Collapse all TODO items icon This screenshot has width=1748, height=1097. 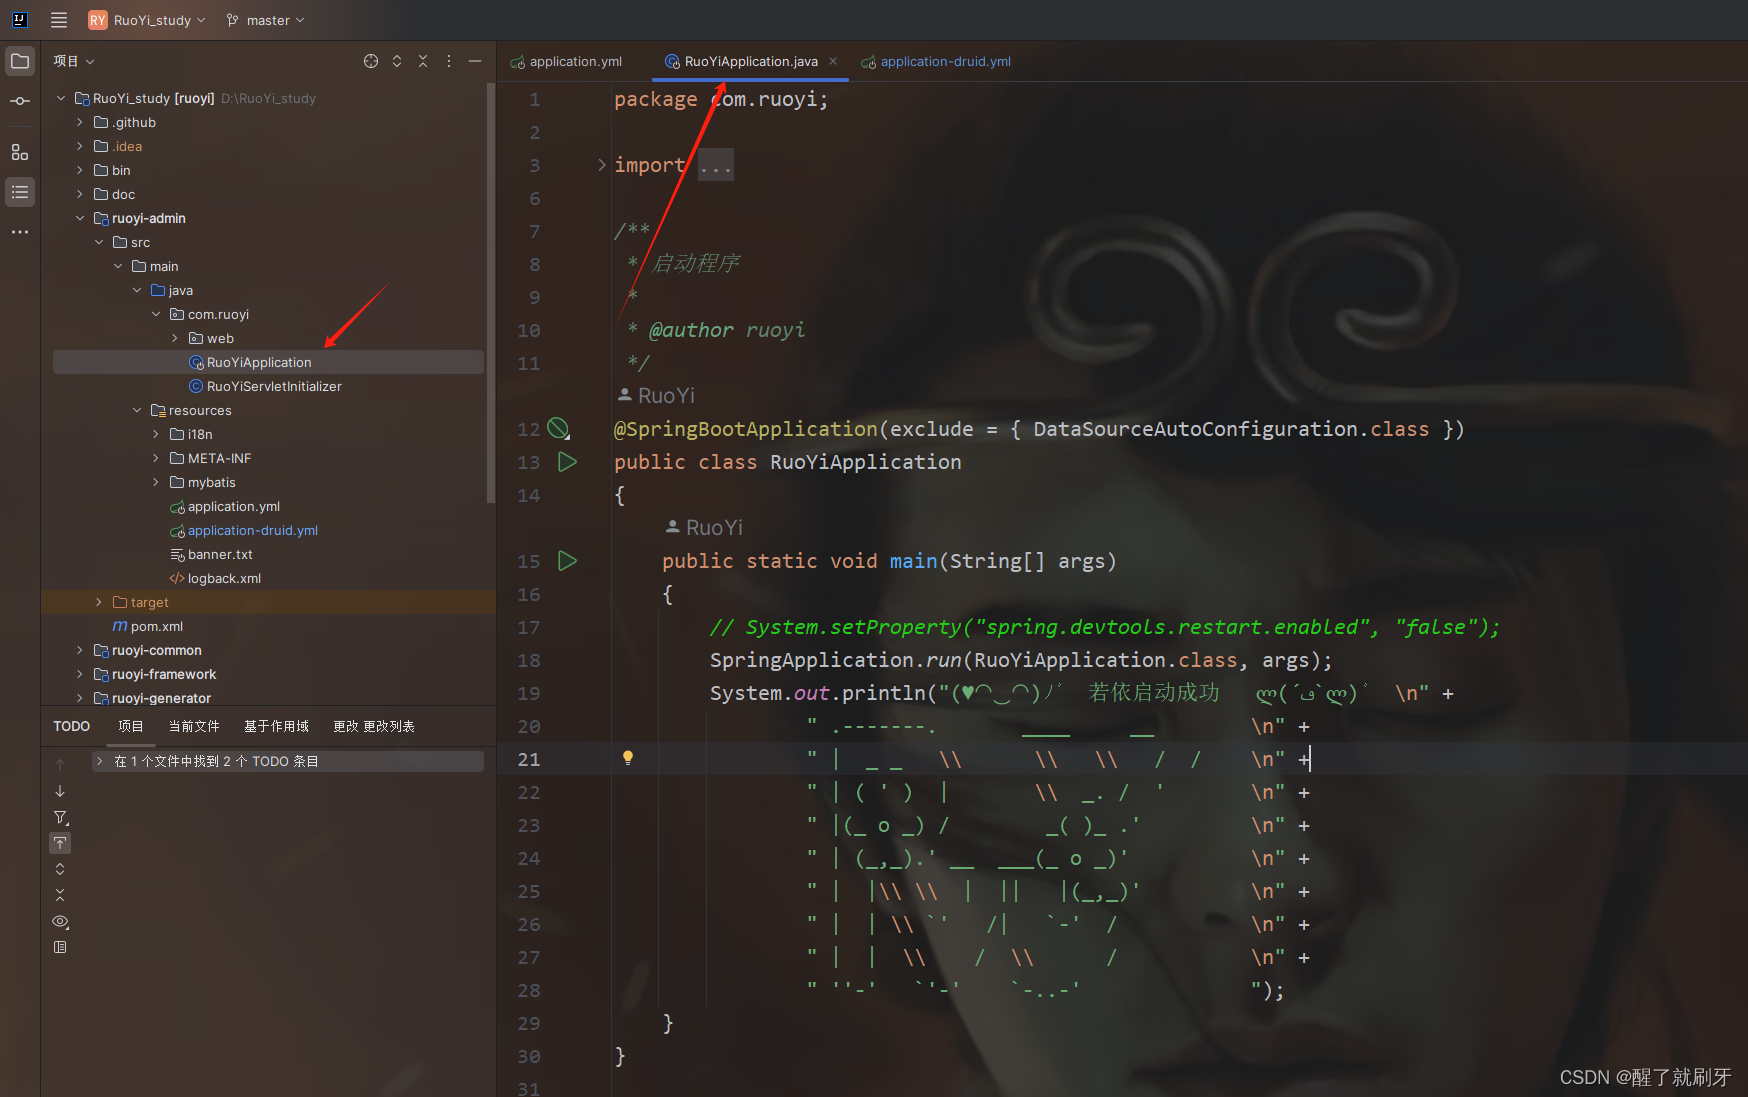coord(60,895)
